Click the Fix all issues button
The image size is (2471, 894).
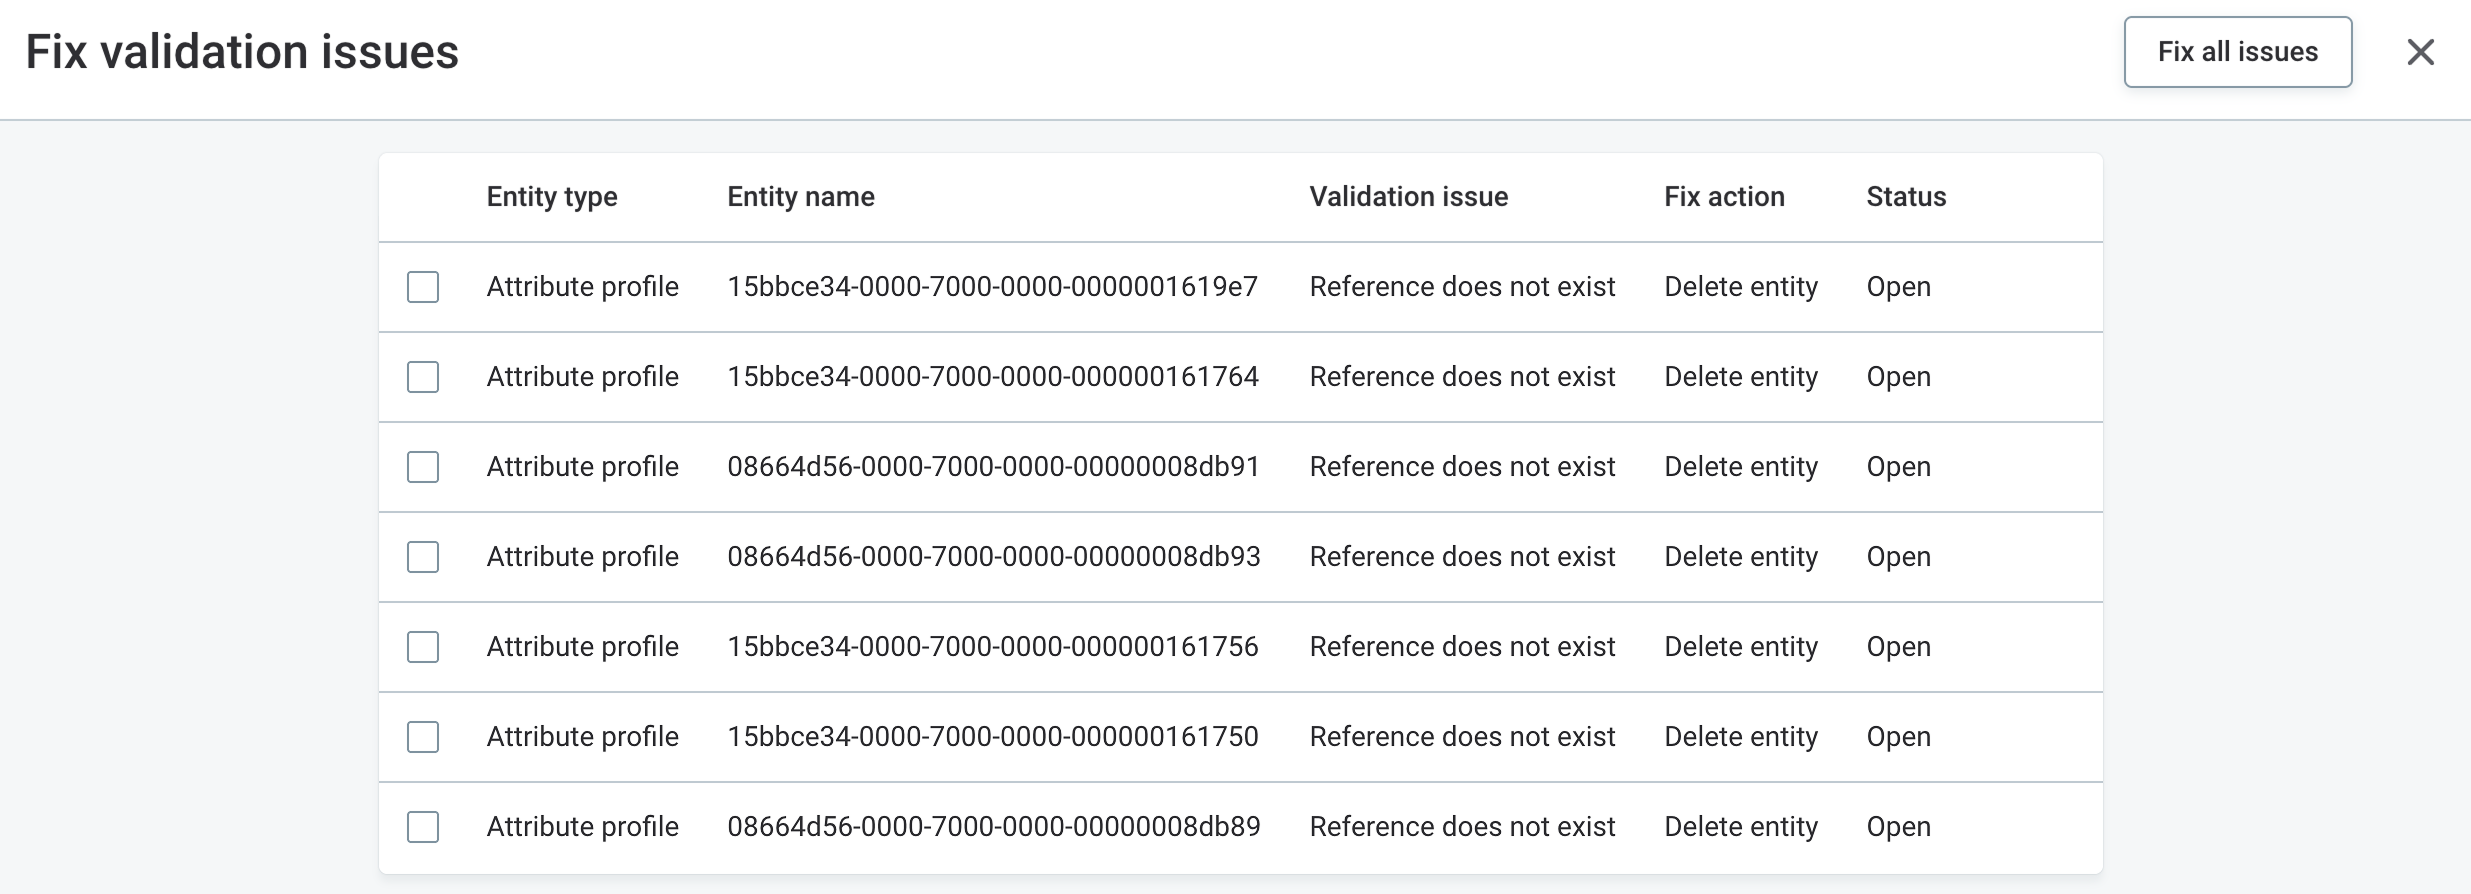(x=2238, y=52)
